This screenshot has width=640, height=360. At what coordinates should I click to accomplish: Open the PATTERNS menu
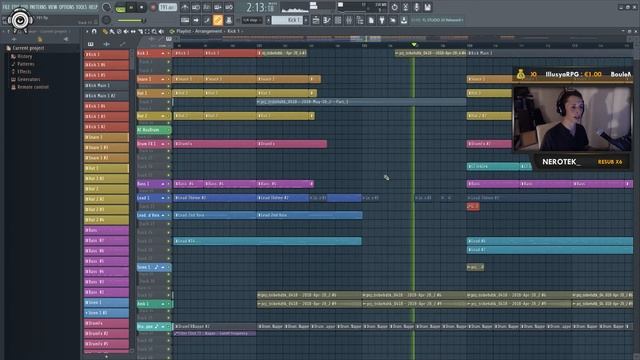point(38,7)
